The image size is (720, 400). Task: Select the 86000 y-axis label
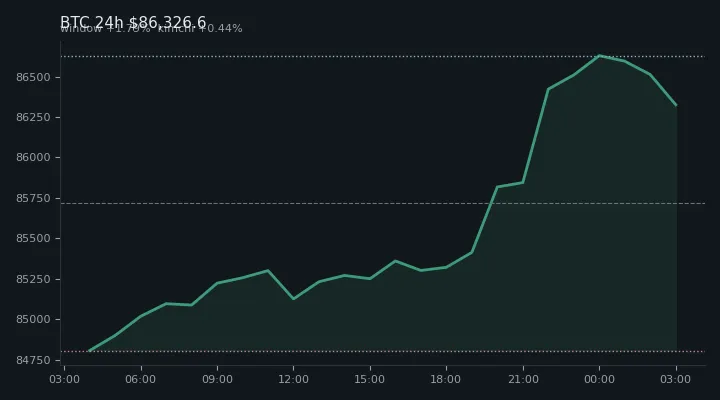tap(33, 158)
